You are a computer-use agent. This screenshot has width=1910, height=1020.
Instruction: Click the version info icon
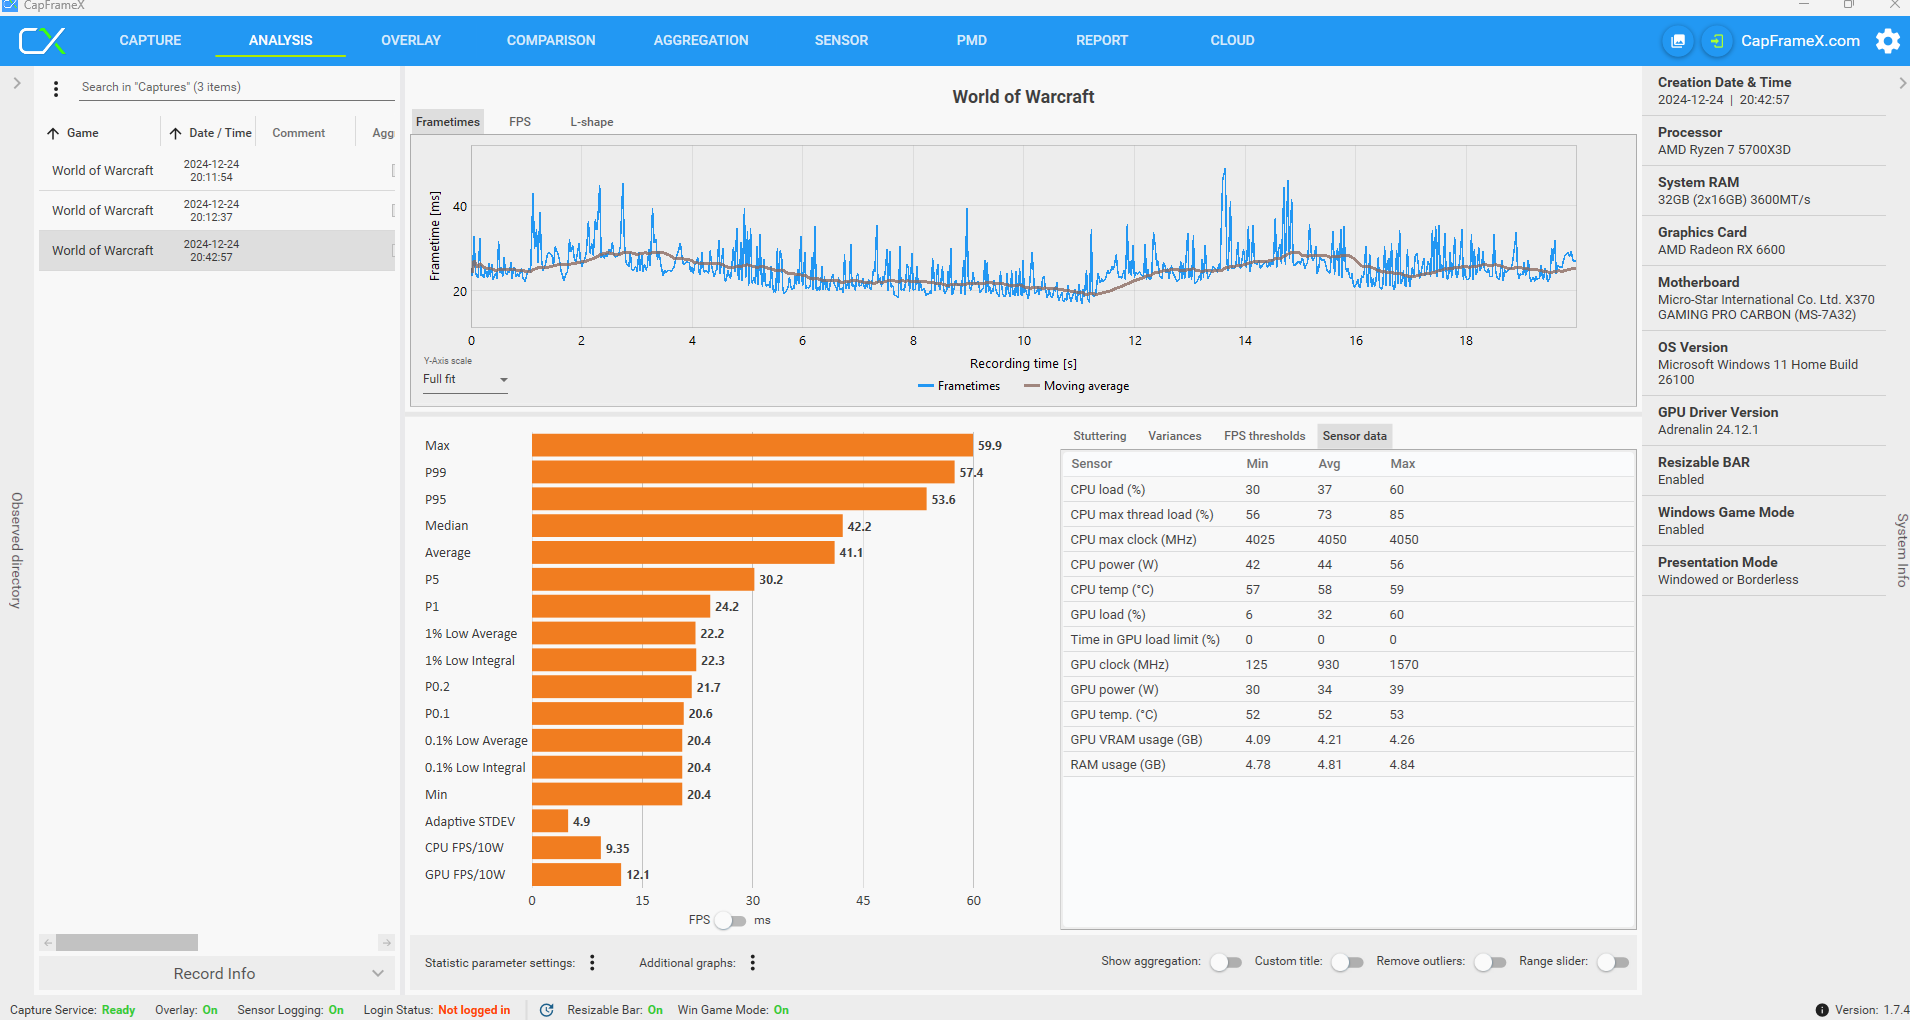1822,1010
